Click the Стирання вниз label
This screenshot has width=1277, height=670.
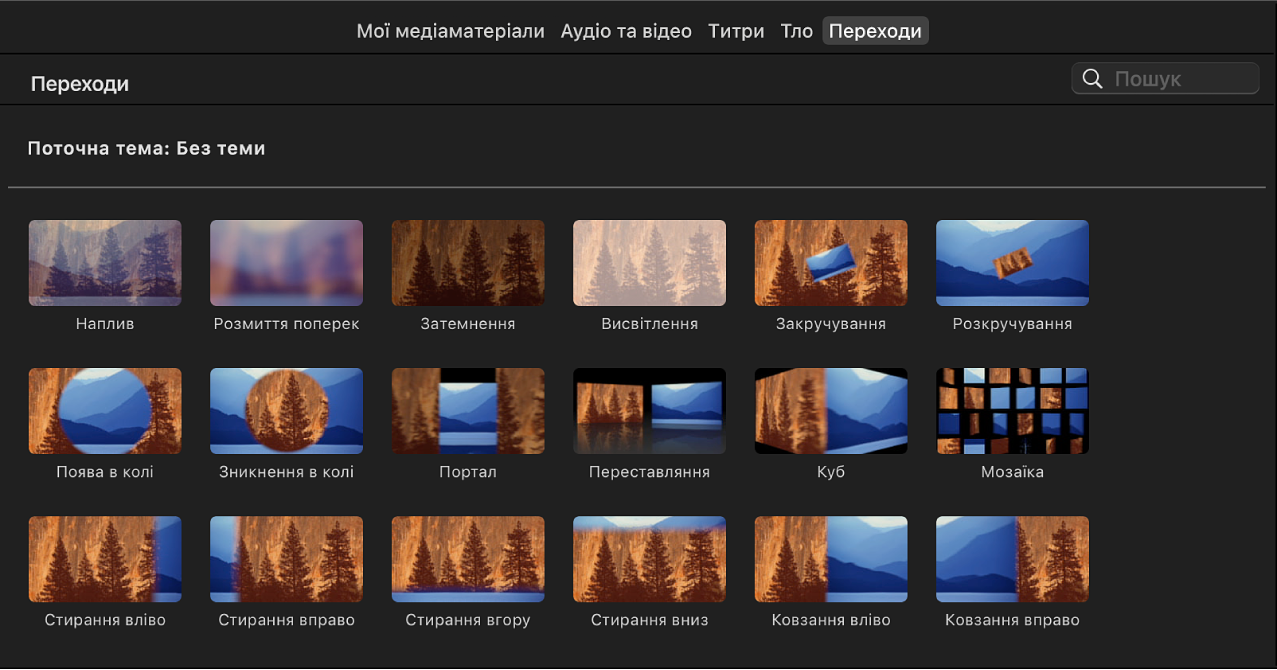pos(649,620)
